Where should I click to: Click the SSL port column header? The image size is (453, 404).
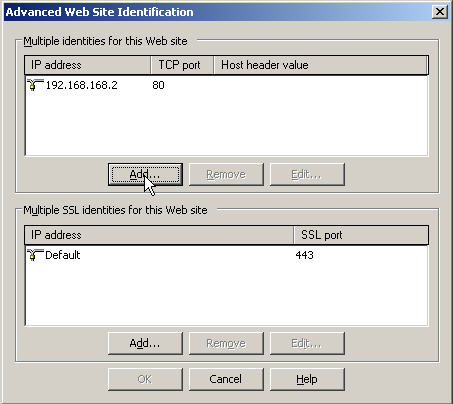click(361, 235)
